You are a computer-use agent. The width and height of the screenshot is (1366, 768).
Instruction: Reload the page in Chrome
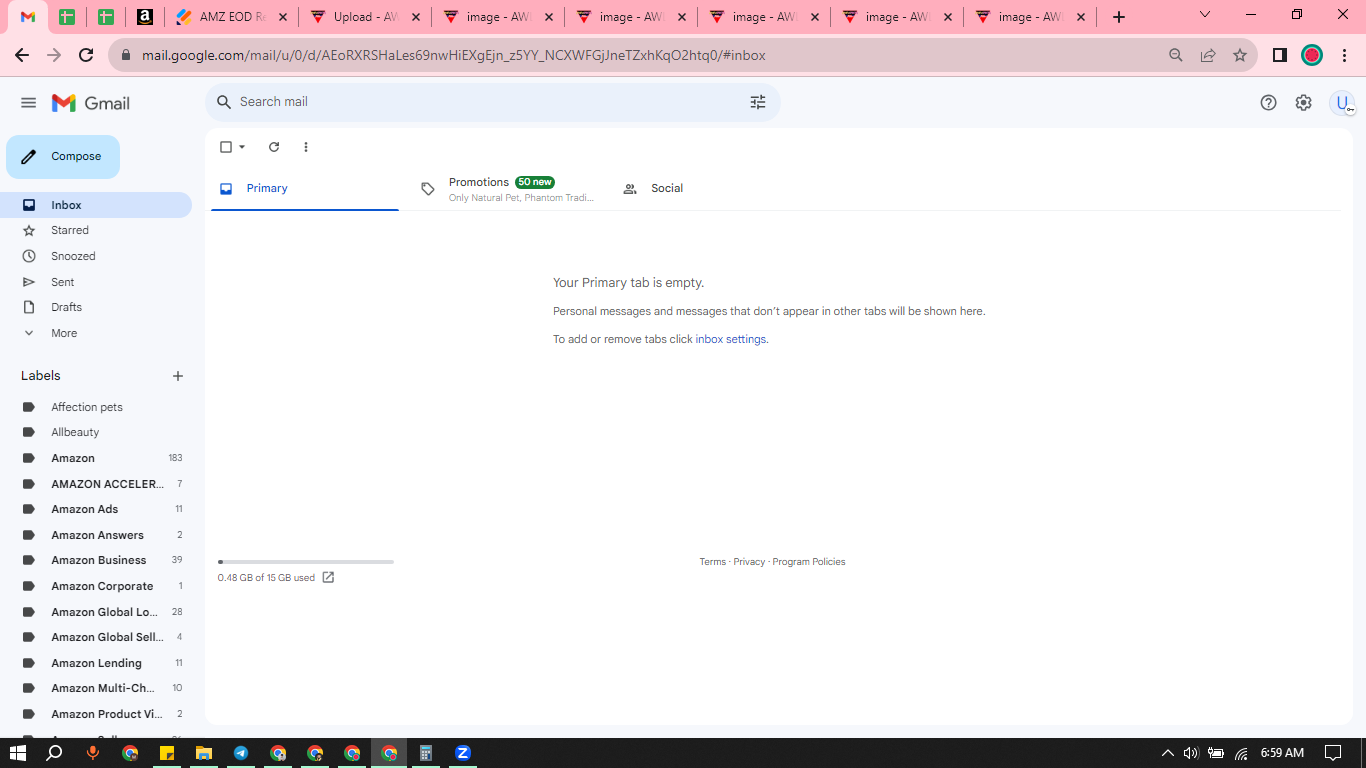coord(86,55)
